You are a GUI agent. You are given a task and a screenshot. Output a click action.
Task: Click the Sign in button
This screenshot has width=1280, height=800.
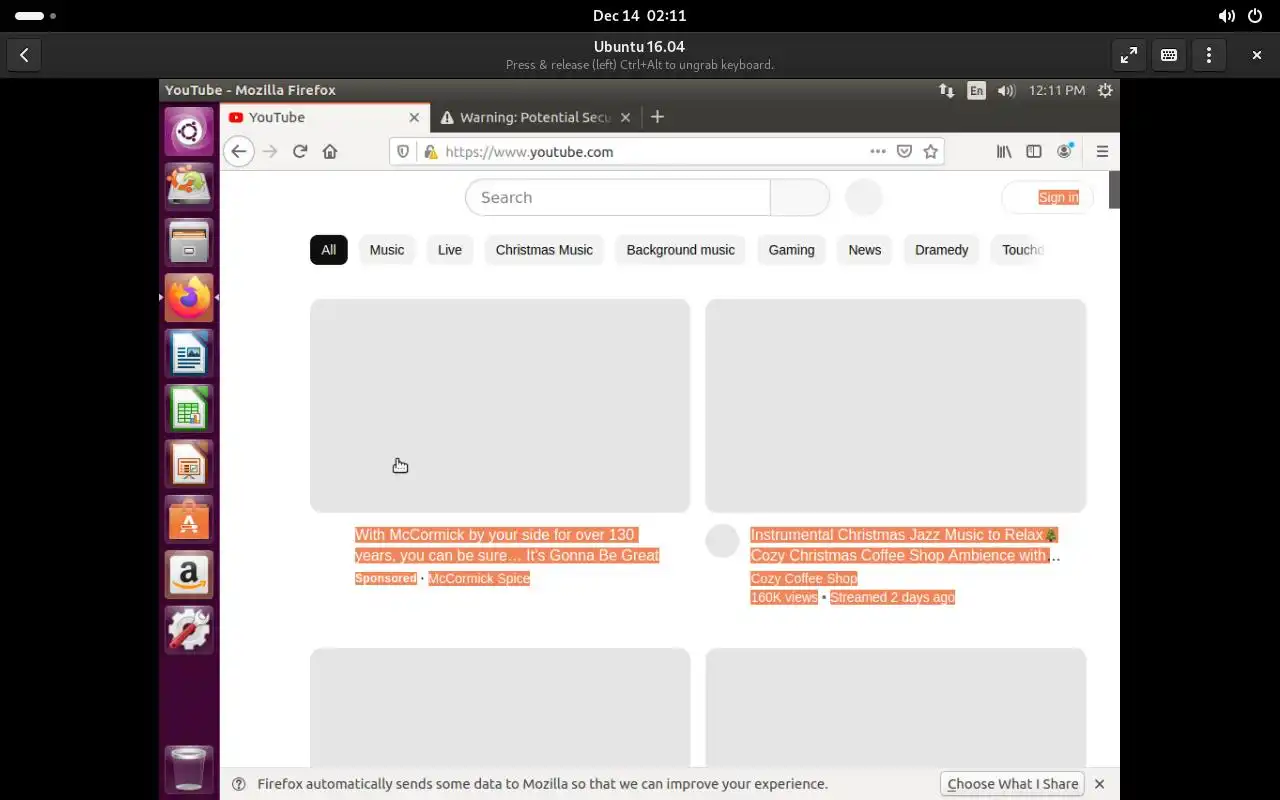click(1047, 198)
